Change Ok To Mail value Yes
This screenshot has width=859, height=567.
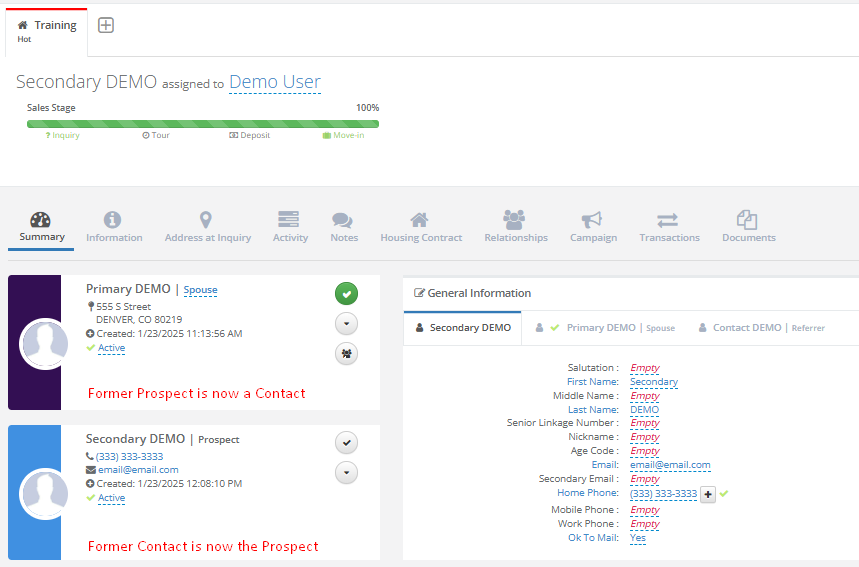(638, 538)
